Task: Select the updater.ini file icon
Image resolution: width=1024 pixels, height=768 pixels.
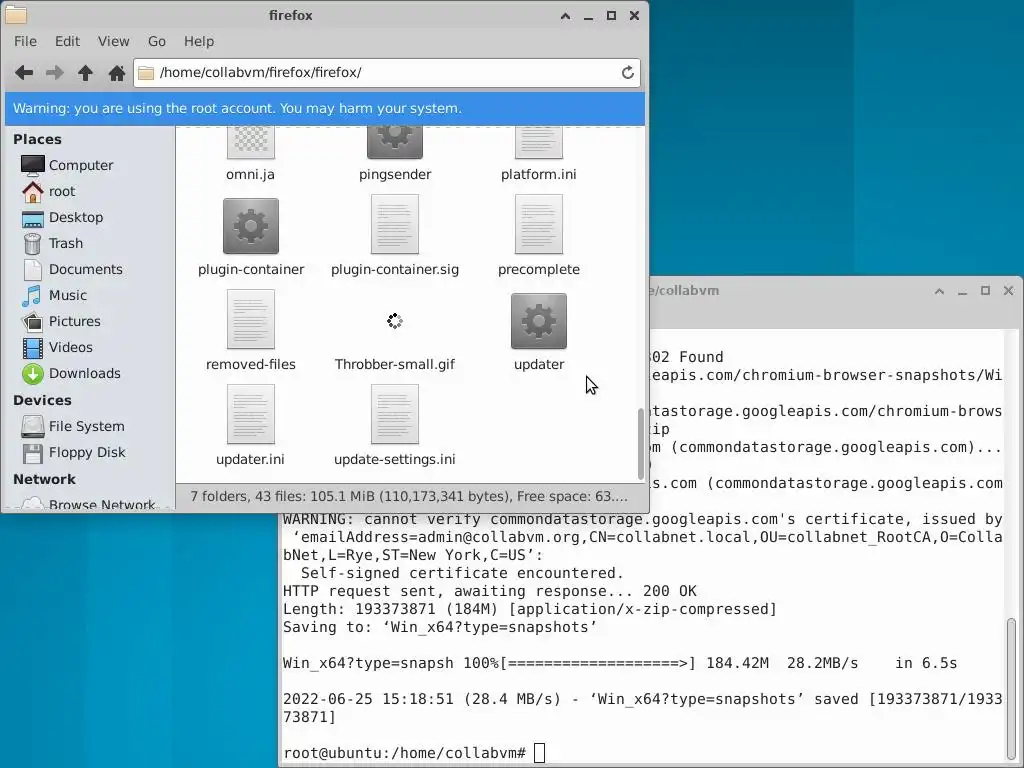Action: coord(251,414)
